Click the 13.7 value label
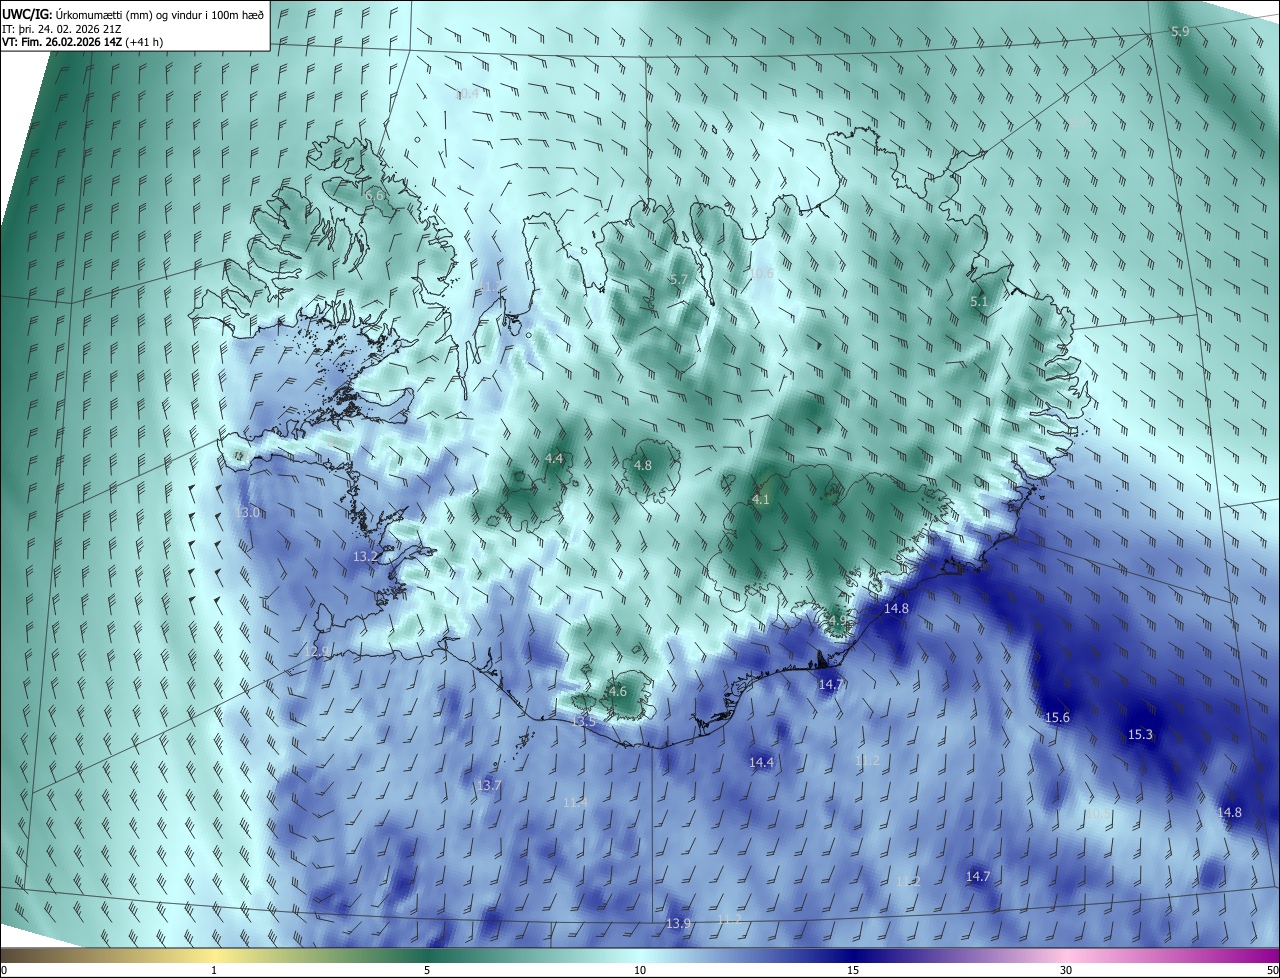This screenshot has height=978, width=1280. (488, 786)
